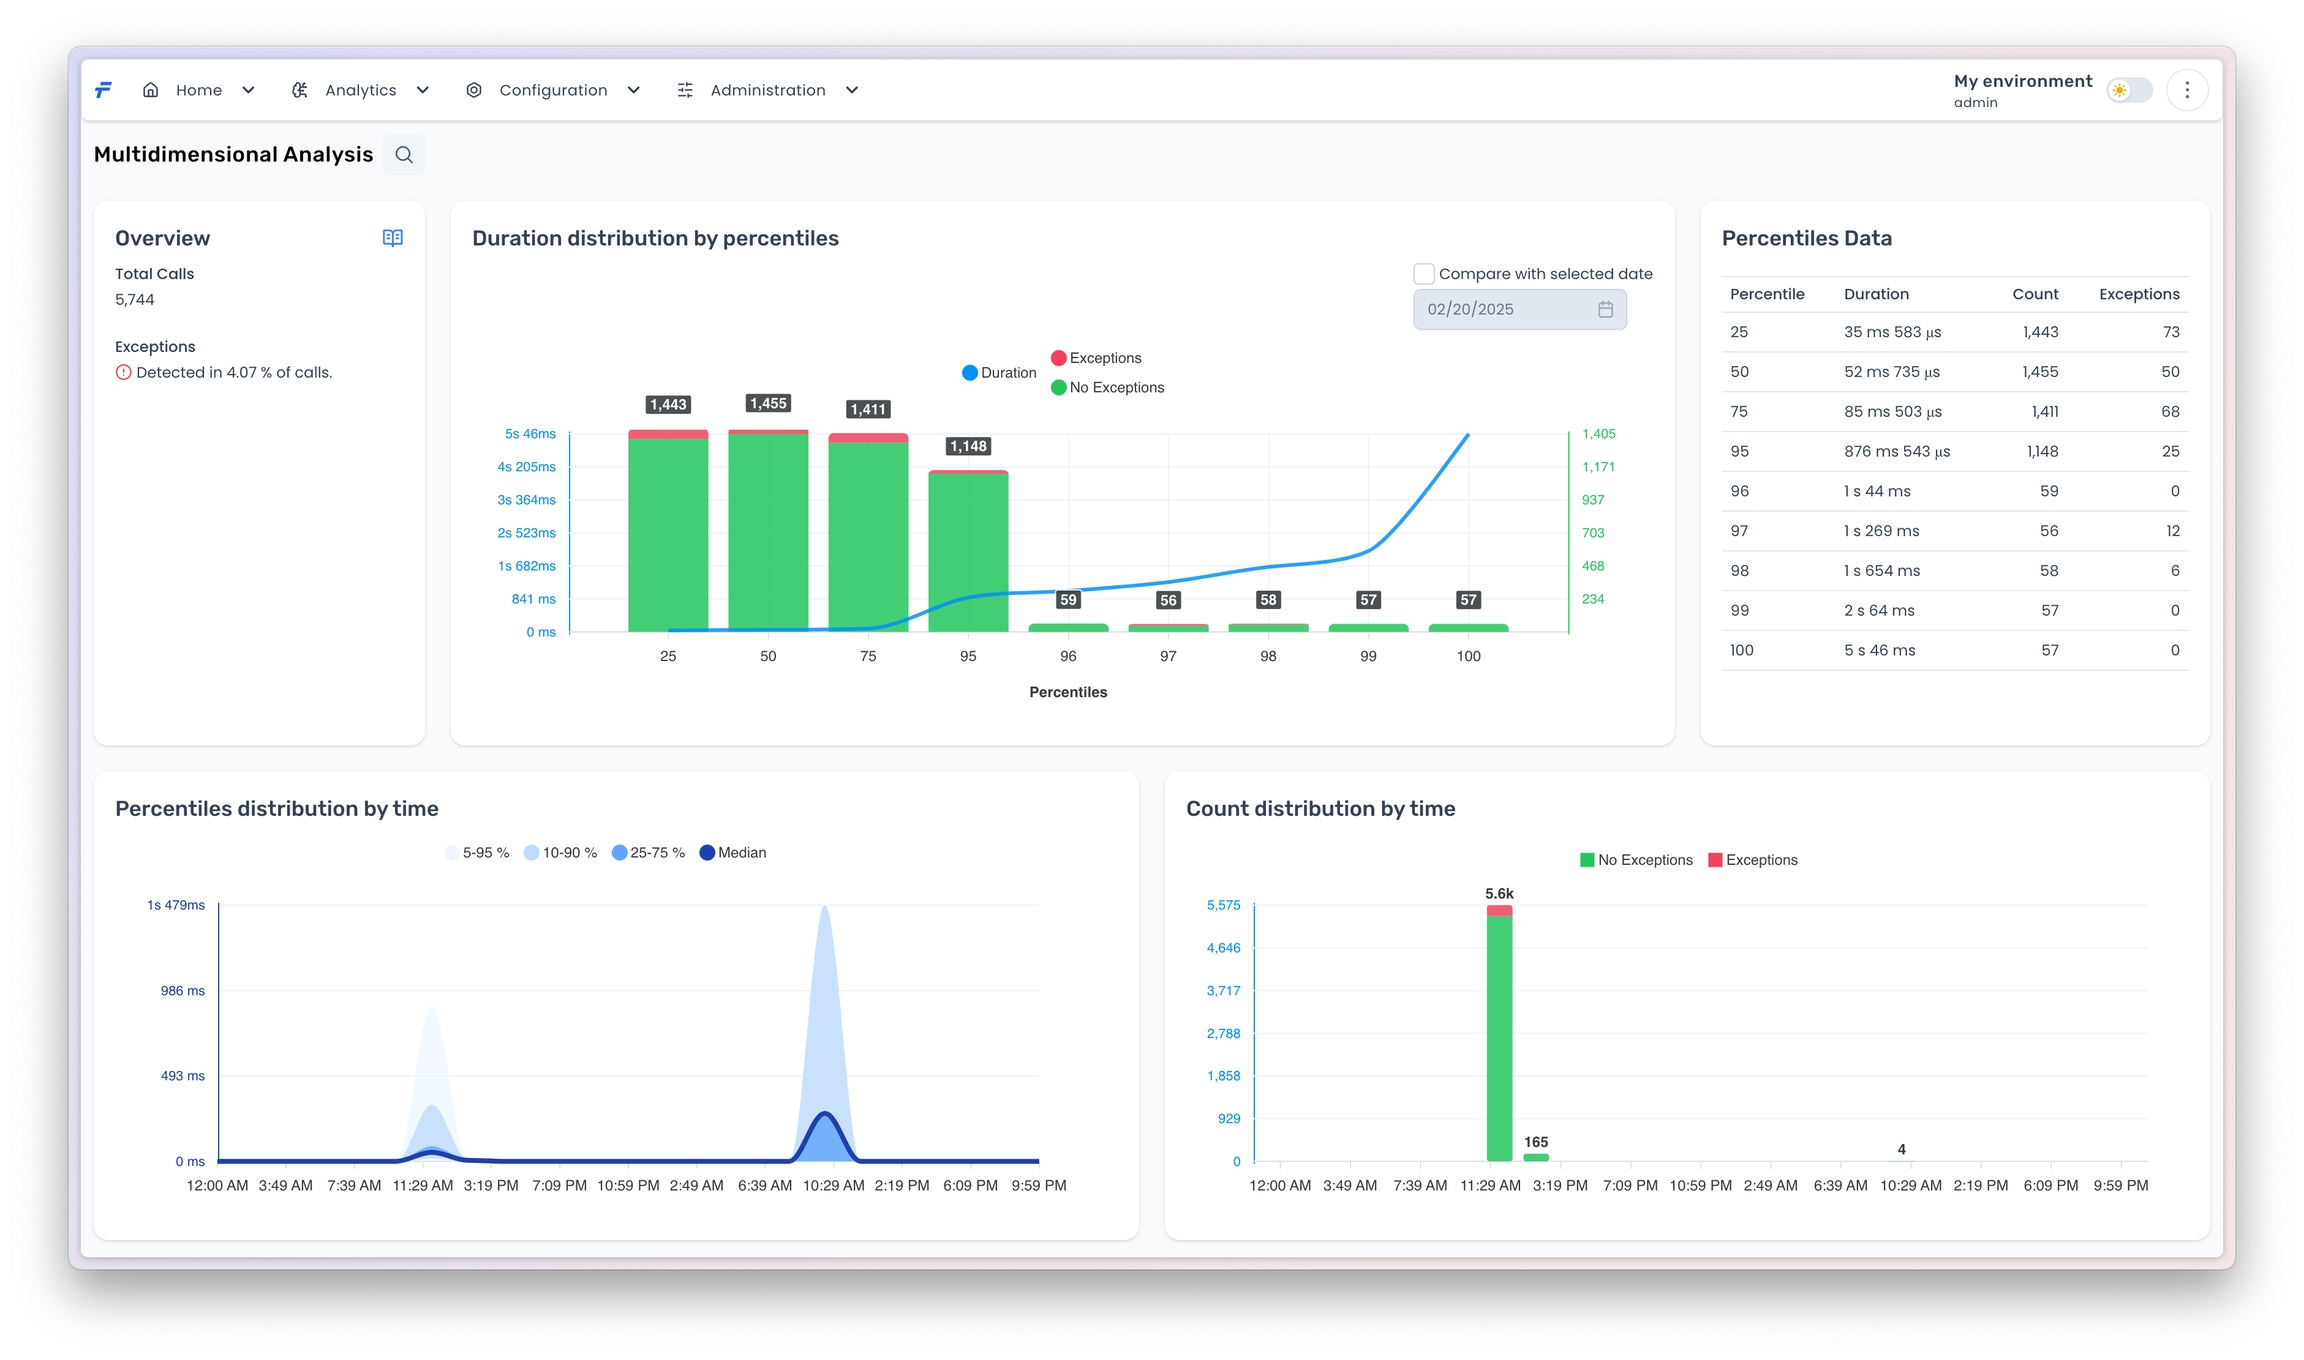The width and height of the screenshot is (2304, 1360).
Task: Click the Home house icon
Action: point(151,90)
